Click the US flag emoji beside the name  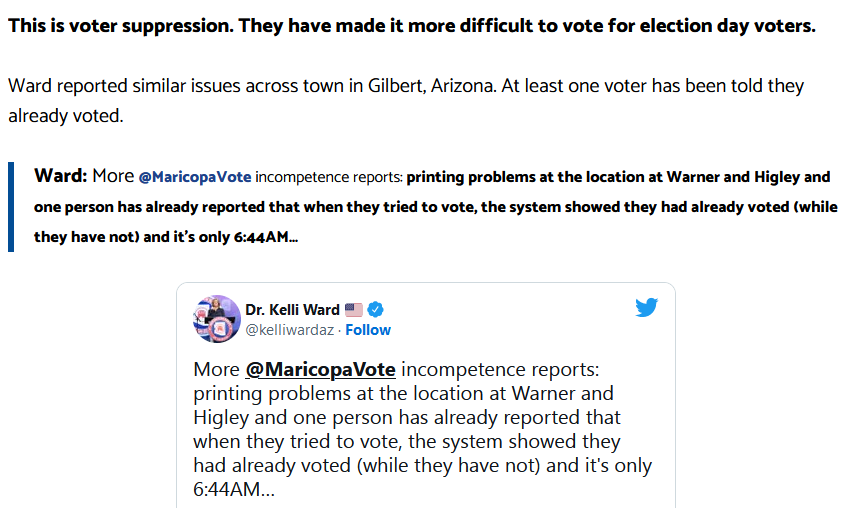click(x=354, y=310)
